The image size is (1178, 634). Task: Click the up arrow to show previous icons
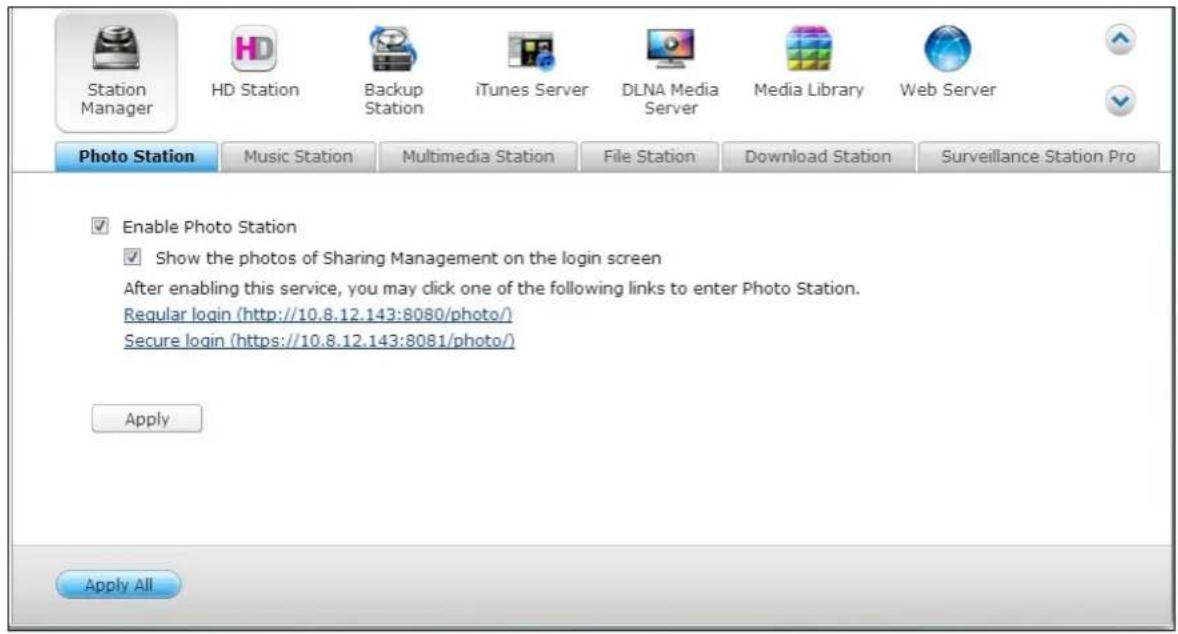click(x=1119, y=40)
